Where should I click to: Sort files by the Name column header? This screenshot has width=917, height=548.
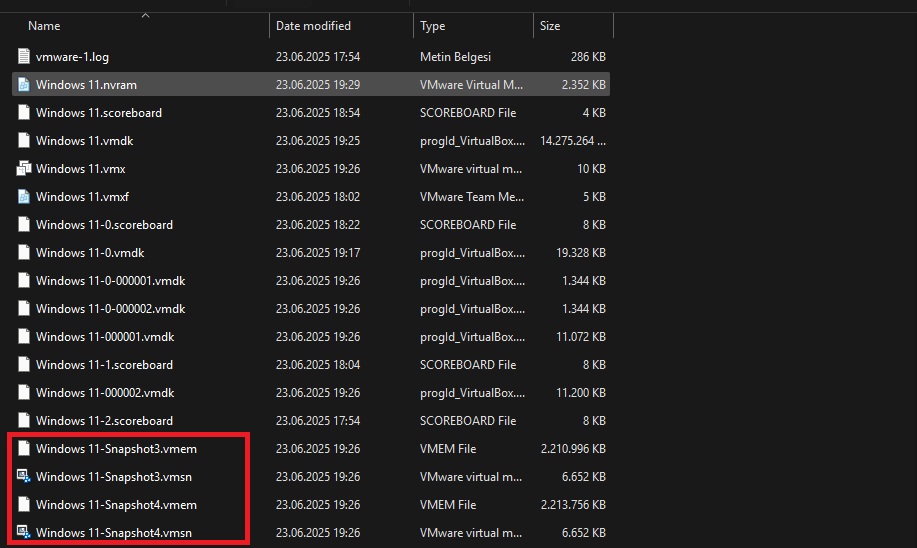(x=44, y=26)
